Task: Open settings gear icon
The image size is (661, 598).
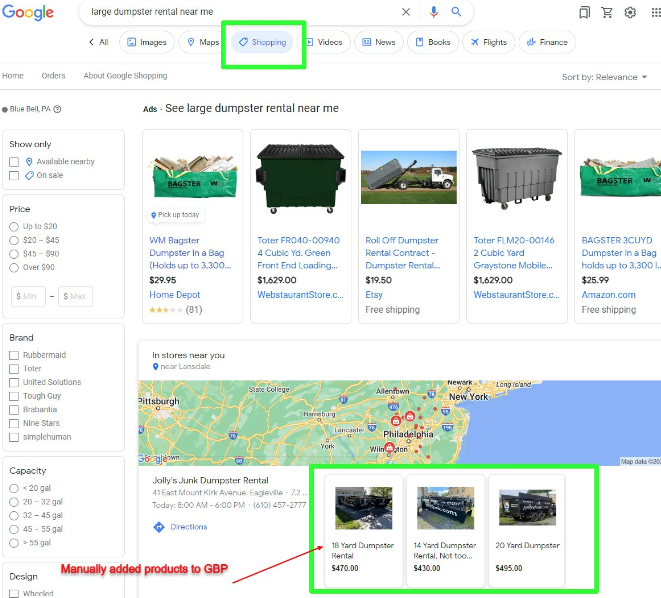Action: pos(630,13)
